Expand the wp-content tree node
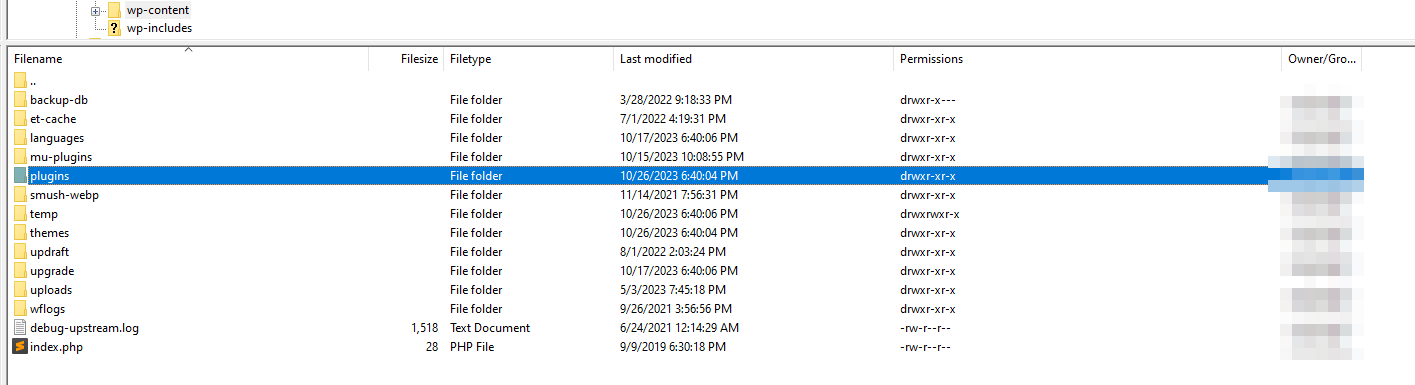This screenshot has height=385, width=1415. [x=96, y=10]
